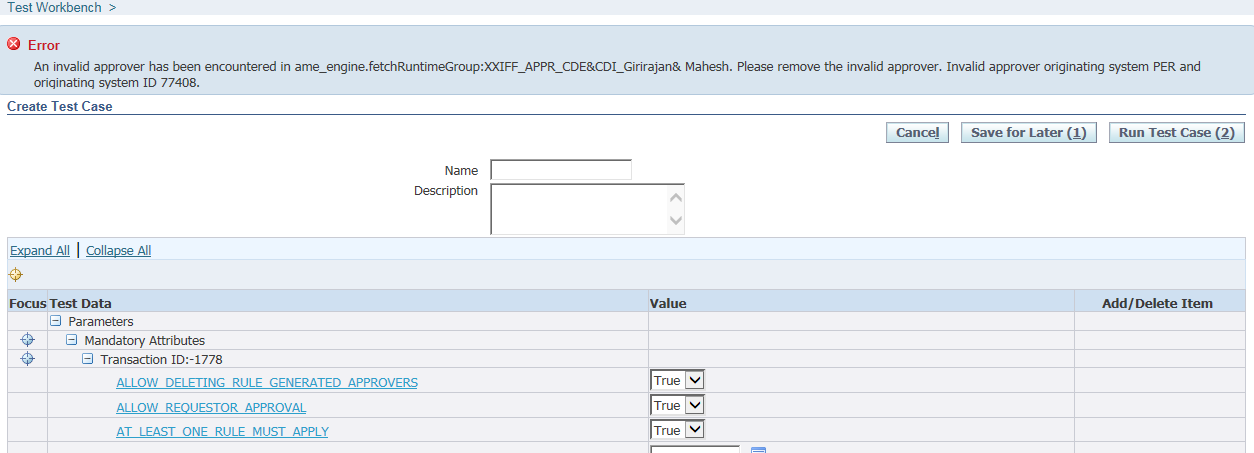Open the ALLOW_DELETING_RULE_GENERATED_APPROVERS value dropdown

click(677, 380)
